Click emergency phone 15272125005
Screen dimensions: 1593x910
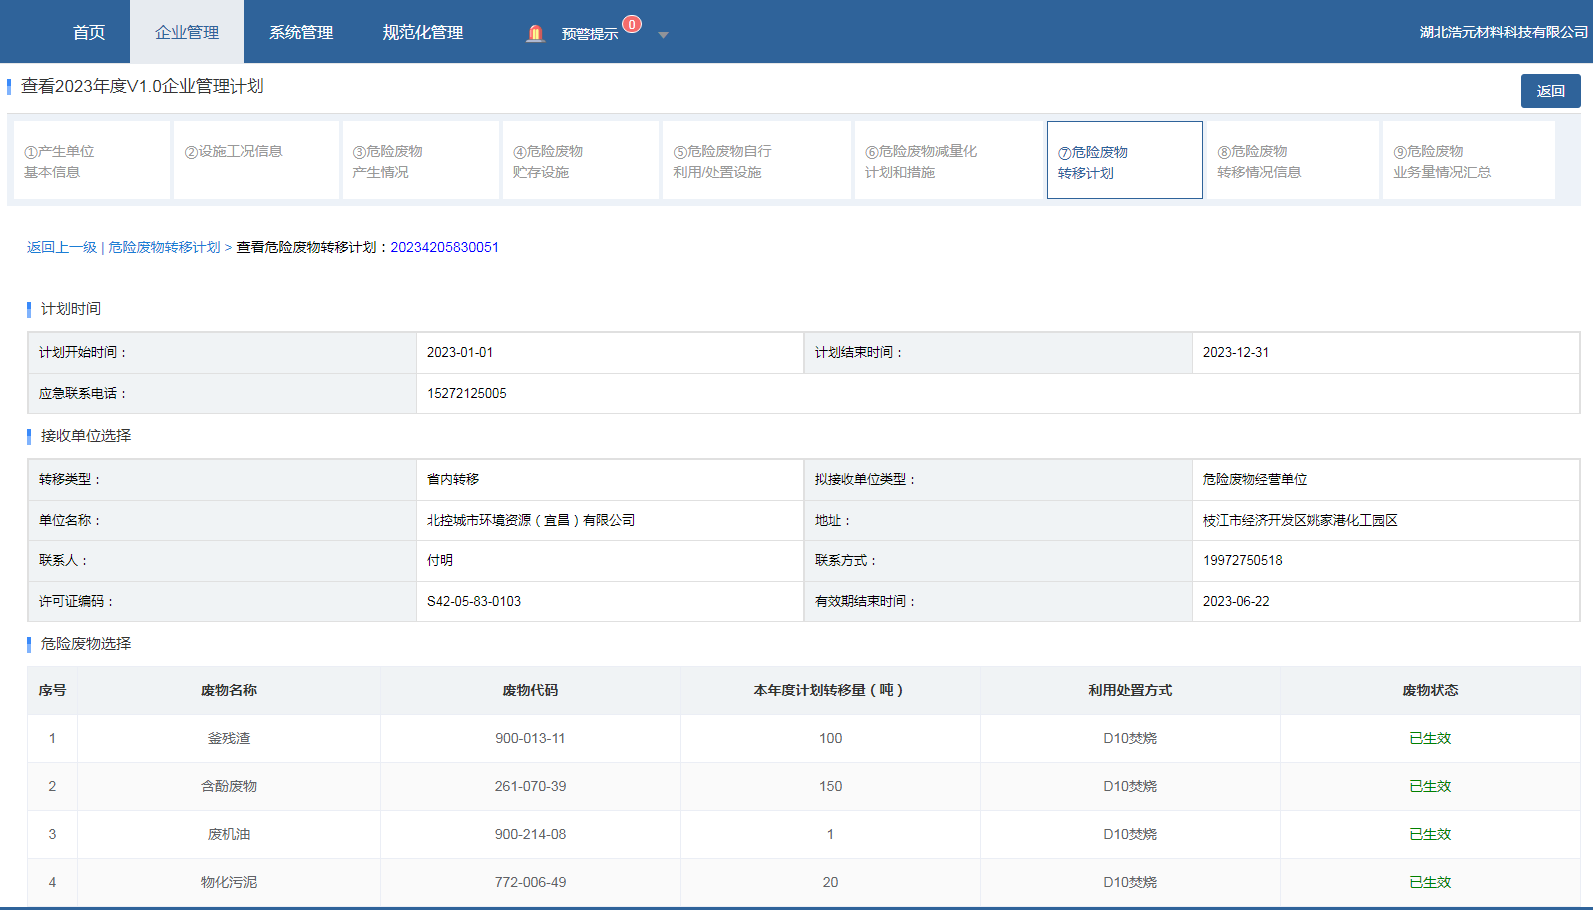[467, 394]
